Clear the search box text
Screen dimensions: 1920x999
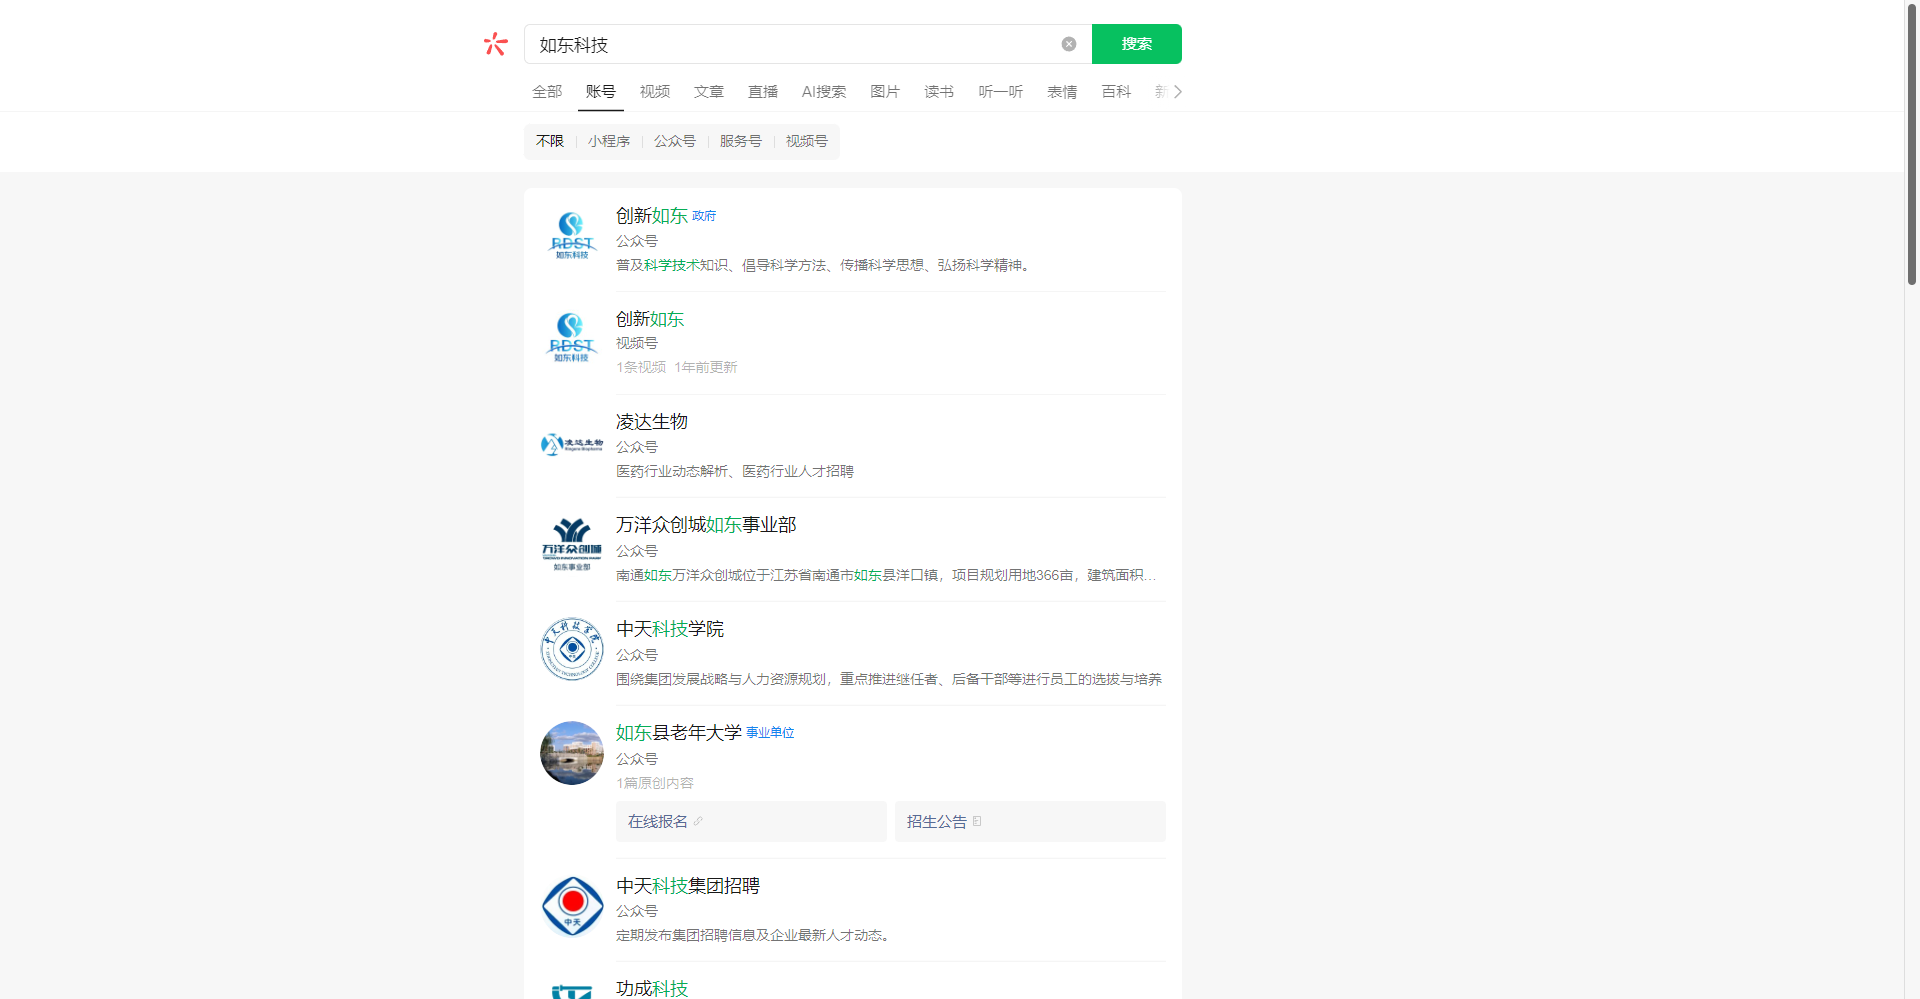[1069, 44]
